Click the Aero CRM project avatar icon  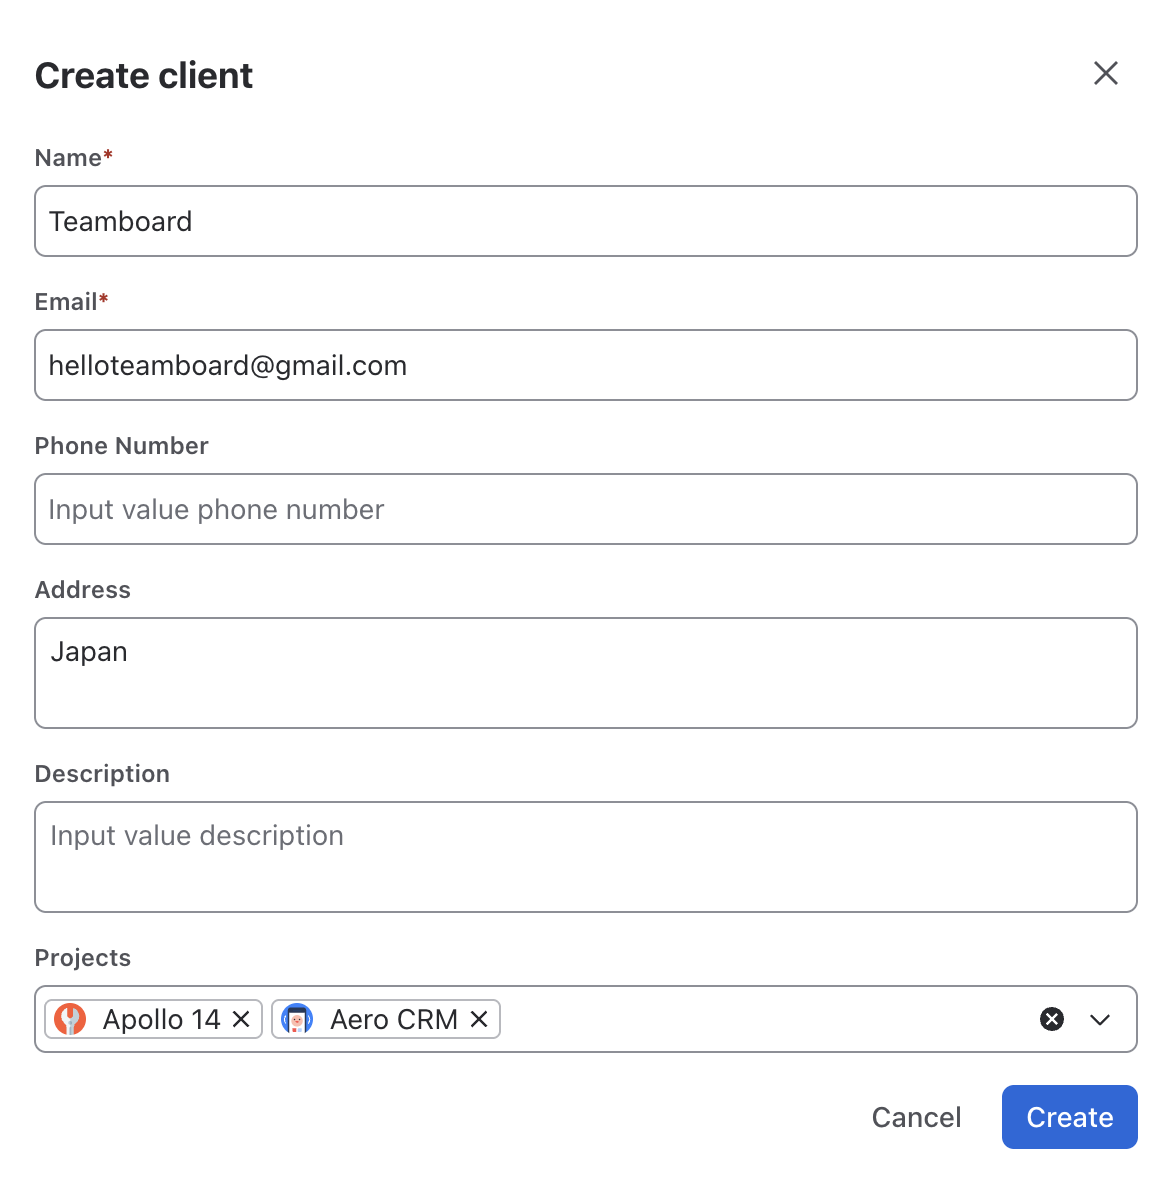coord(297,1019)
